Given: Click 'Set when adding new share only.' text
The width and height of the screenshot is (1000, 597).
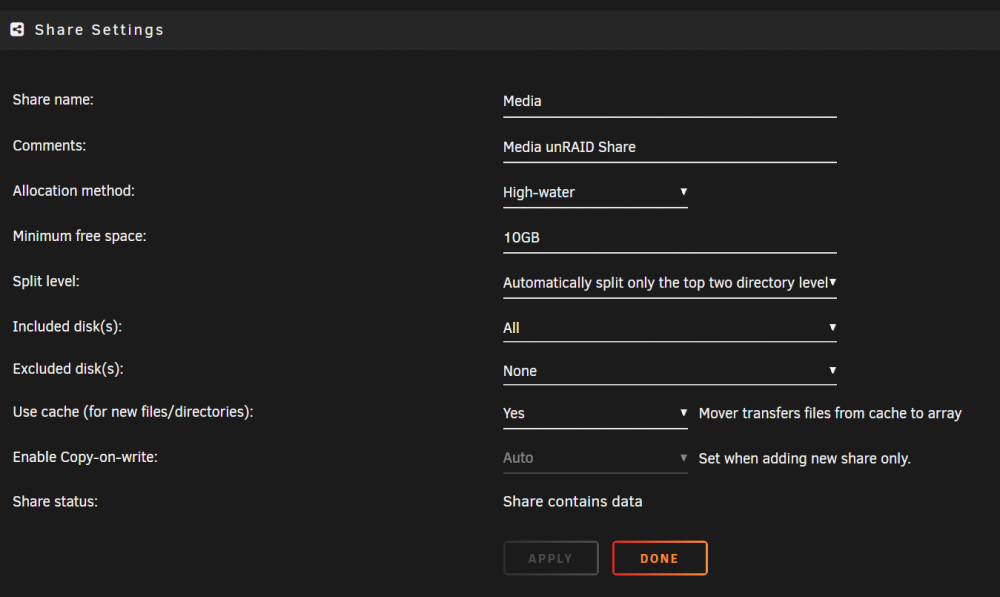Looking at the screenshot, I should pos(804,459).
